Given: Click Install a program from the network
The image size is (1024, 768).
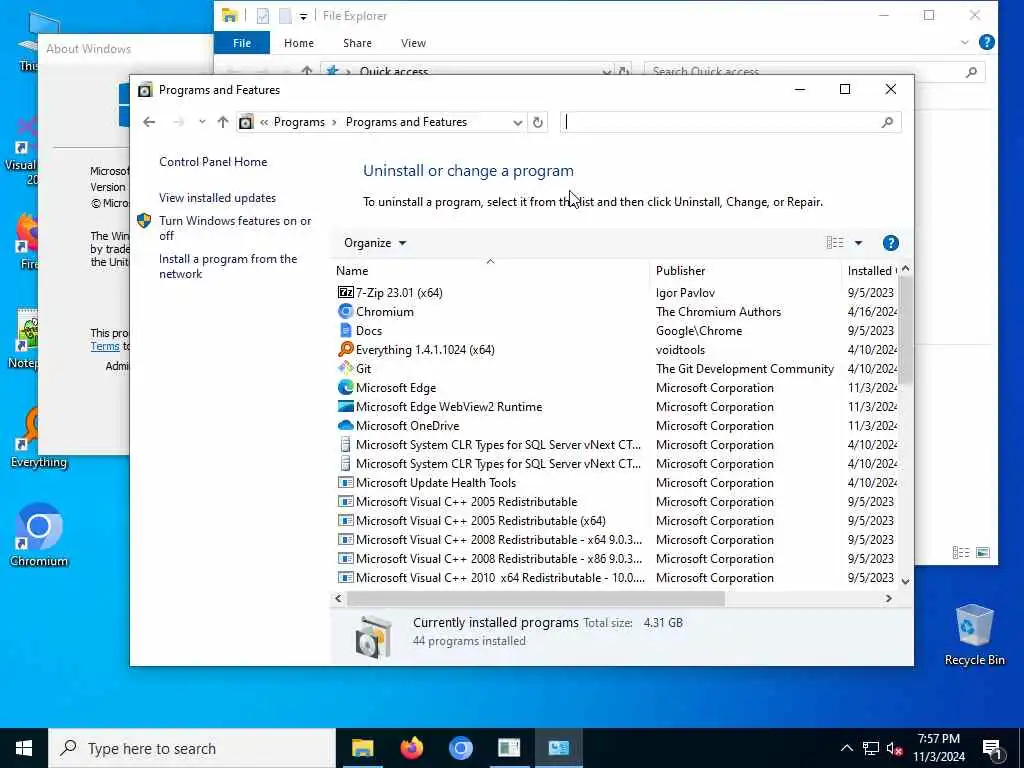Looking at the screenshot, I should tap(228, 266).
